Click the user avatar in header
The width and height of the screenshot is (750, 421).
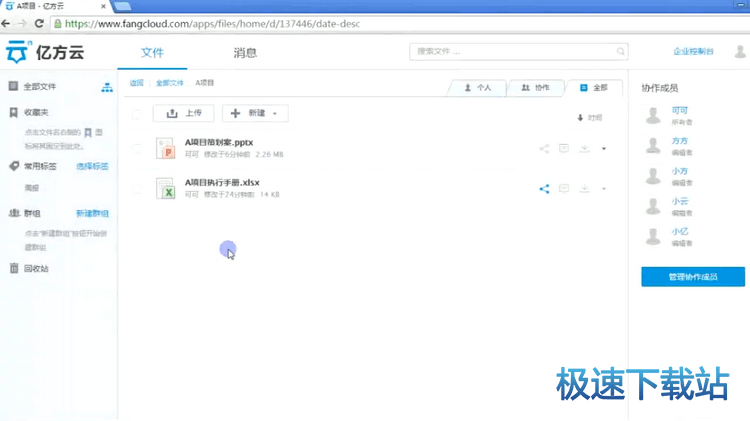tap(740, 51)
